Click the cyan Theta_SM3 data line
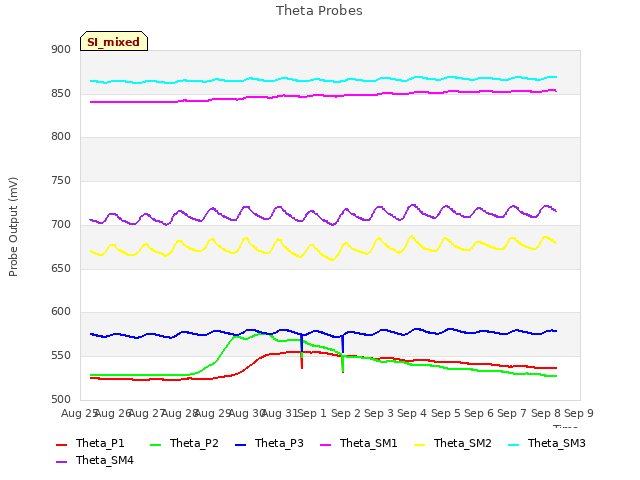This screenshot has width=640, height=480. point(322,79)
